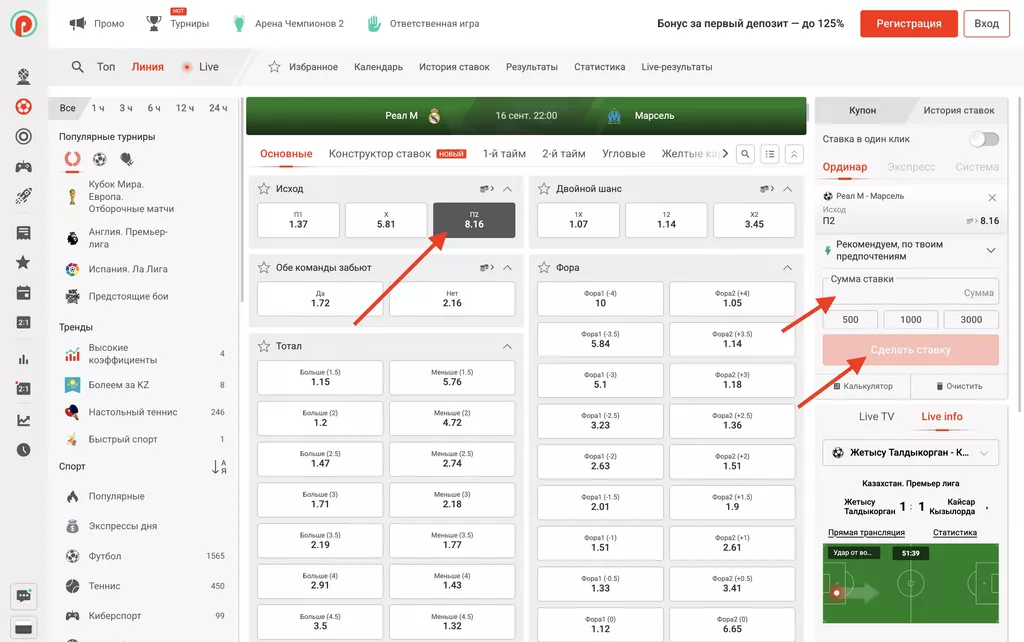Click the gamepad icon in left sidebar
Image resolution: width=1024 pixels, height=642 pixels.
coord(23,167)
